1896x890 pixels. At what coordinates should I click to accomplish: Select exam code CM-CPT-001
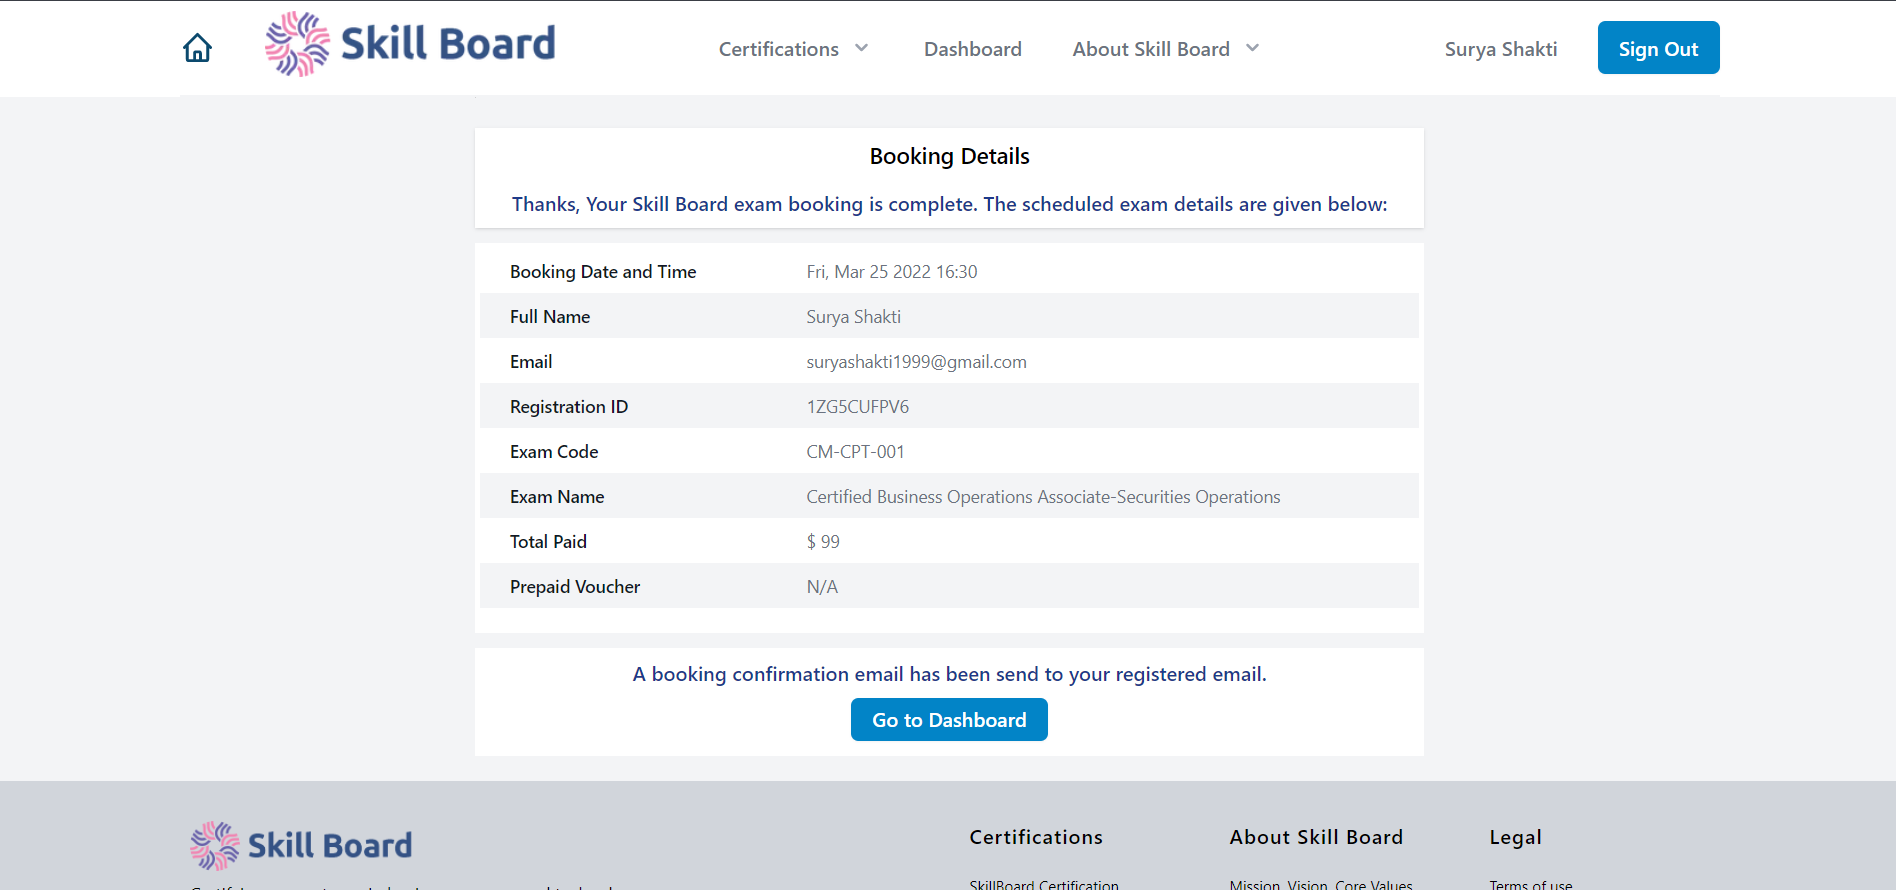856,452
